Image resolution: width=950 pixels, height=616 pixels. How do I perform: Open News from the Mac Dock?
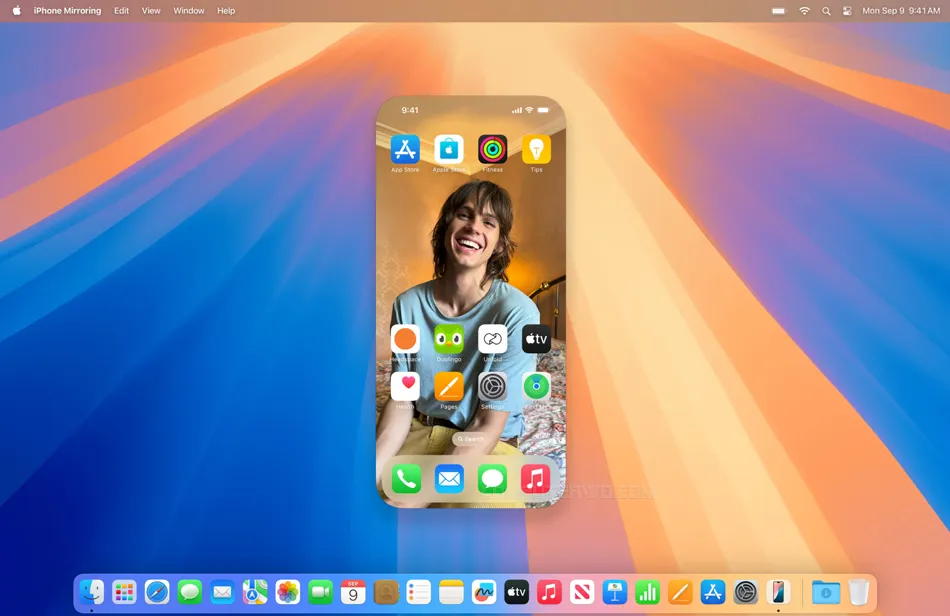(582, 592)
